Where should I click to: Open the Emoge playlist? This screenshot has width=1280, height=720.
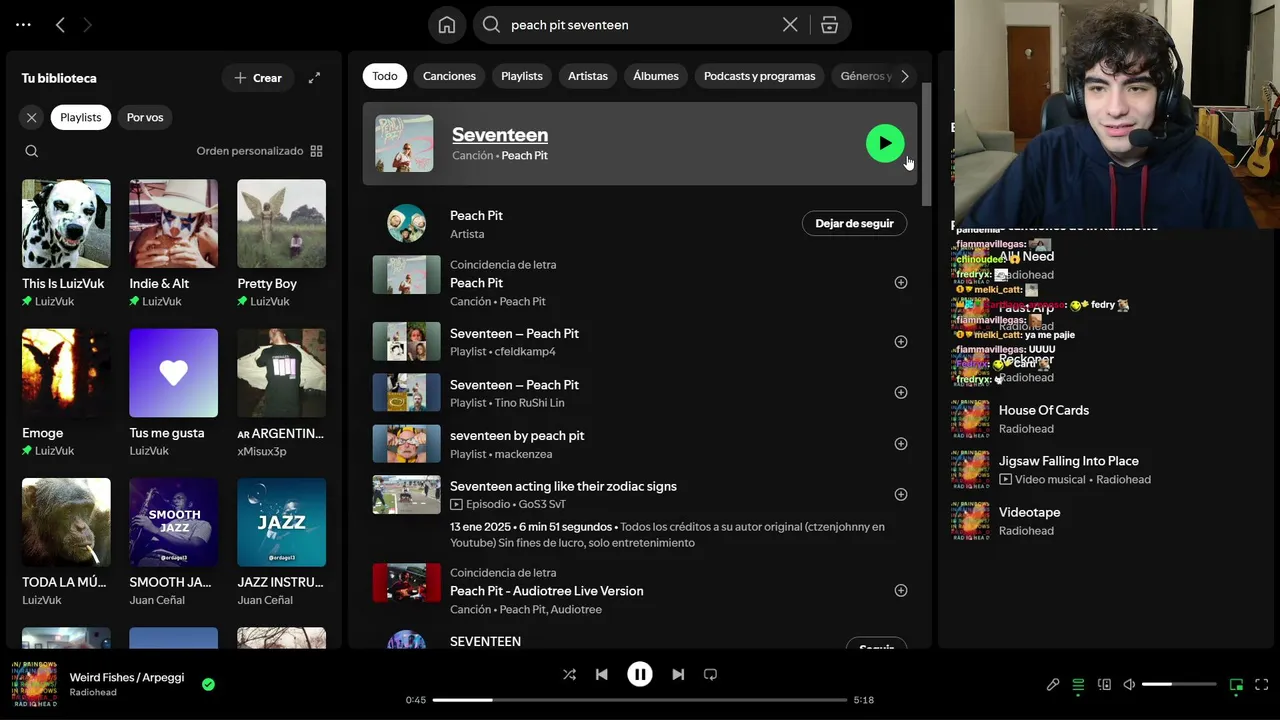pos(66,393)
